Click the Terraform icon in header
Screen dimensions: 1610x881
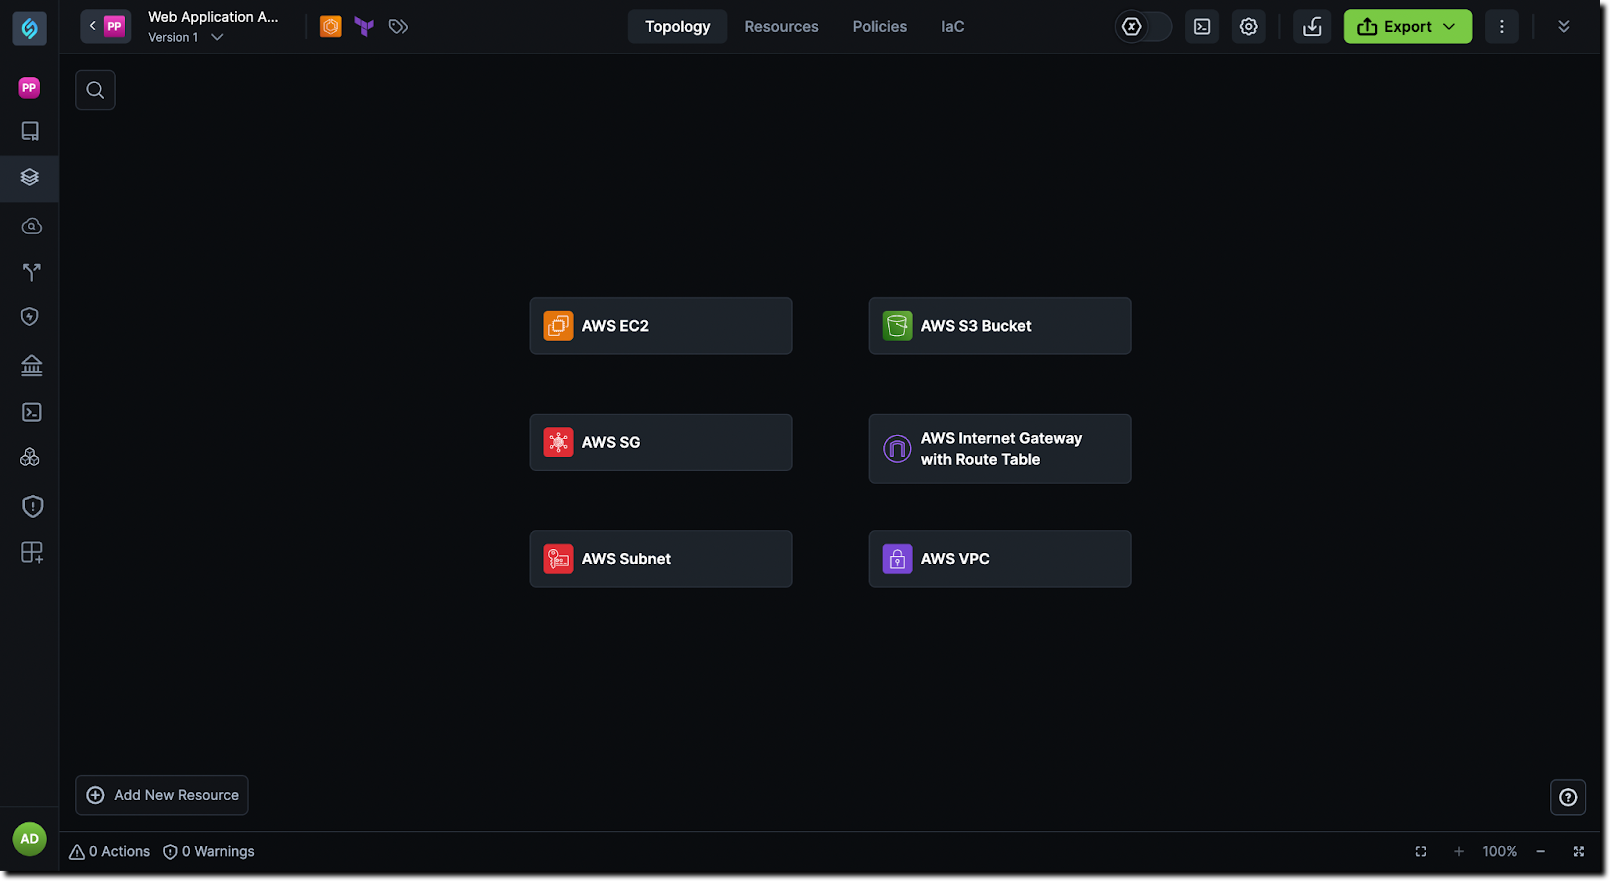(x=364, y=27)
